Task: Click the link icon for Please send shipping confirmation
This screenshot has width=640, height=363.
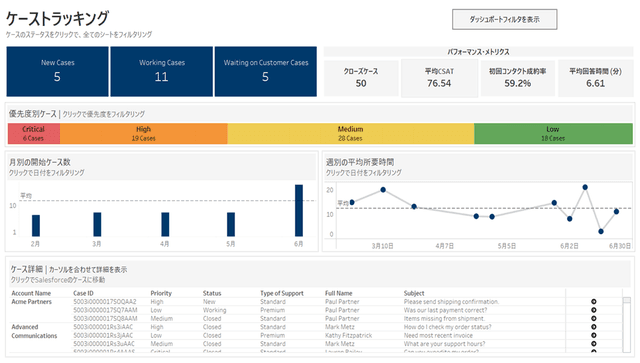Action: (x=593, y=302)
